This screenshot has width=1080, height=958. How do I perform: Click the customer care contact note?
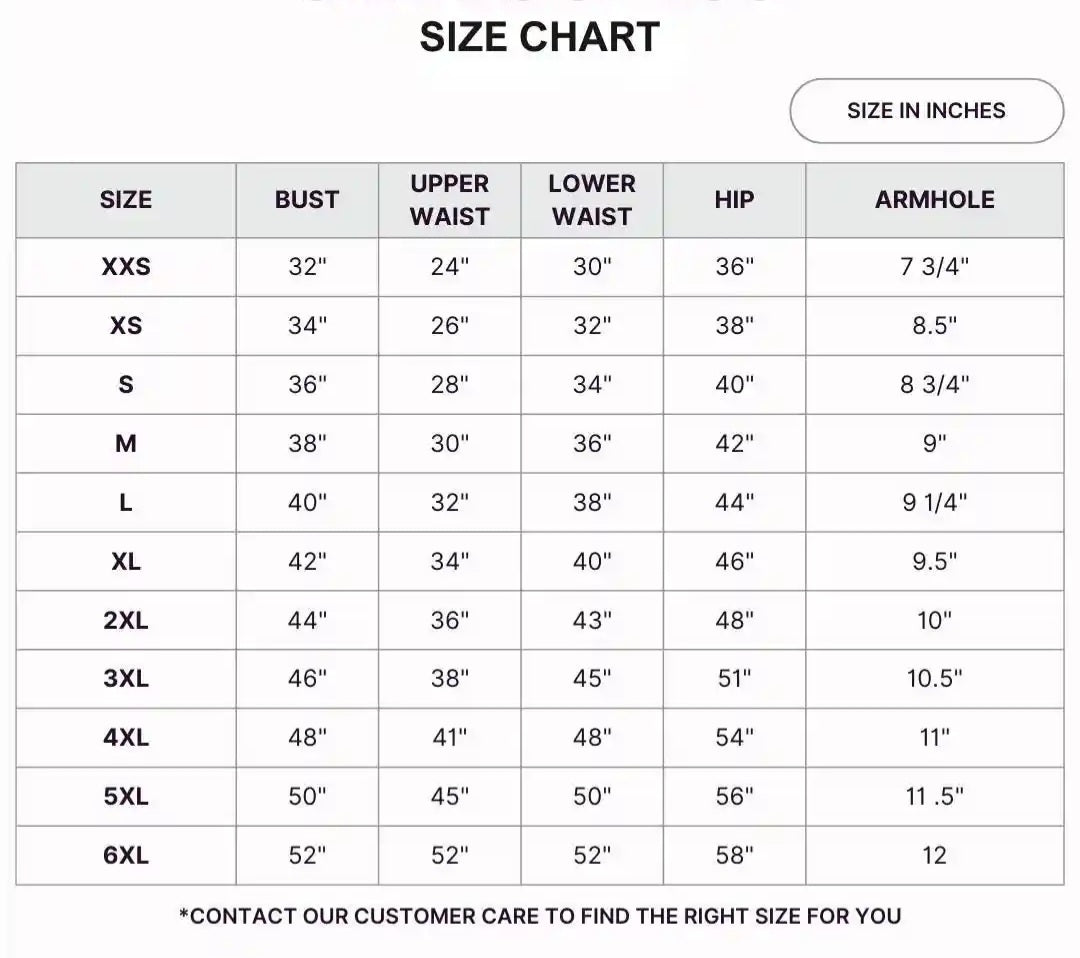(540, 916)
